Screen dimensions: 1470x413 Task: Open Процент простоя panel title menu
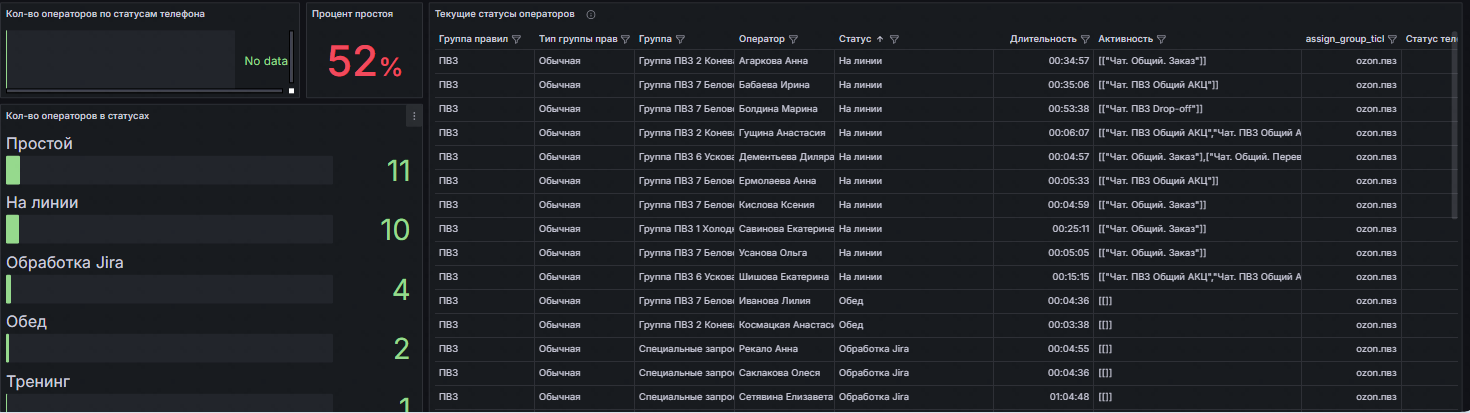click(x=352, y=15)
